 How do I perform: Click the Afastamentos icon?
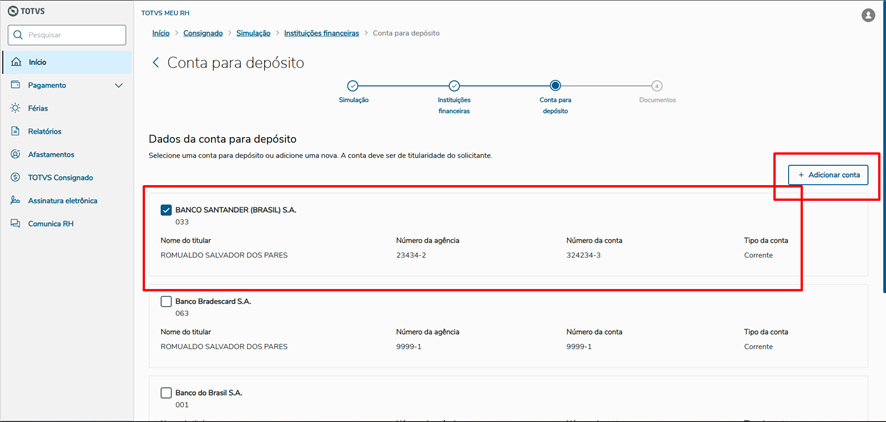tap(16, 154)
